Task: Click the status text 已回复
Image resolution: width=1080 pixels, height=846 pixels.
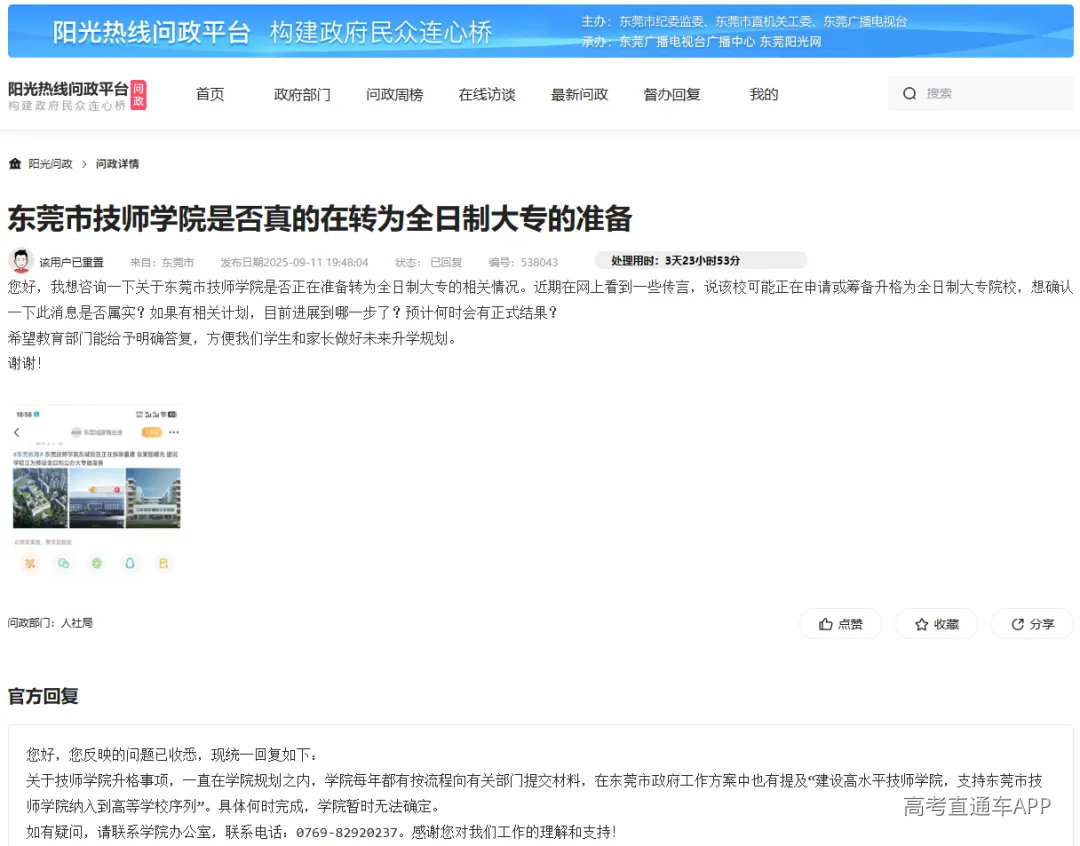Action: (x=446, y=262)
